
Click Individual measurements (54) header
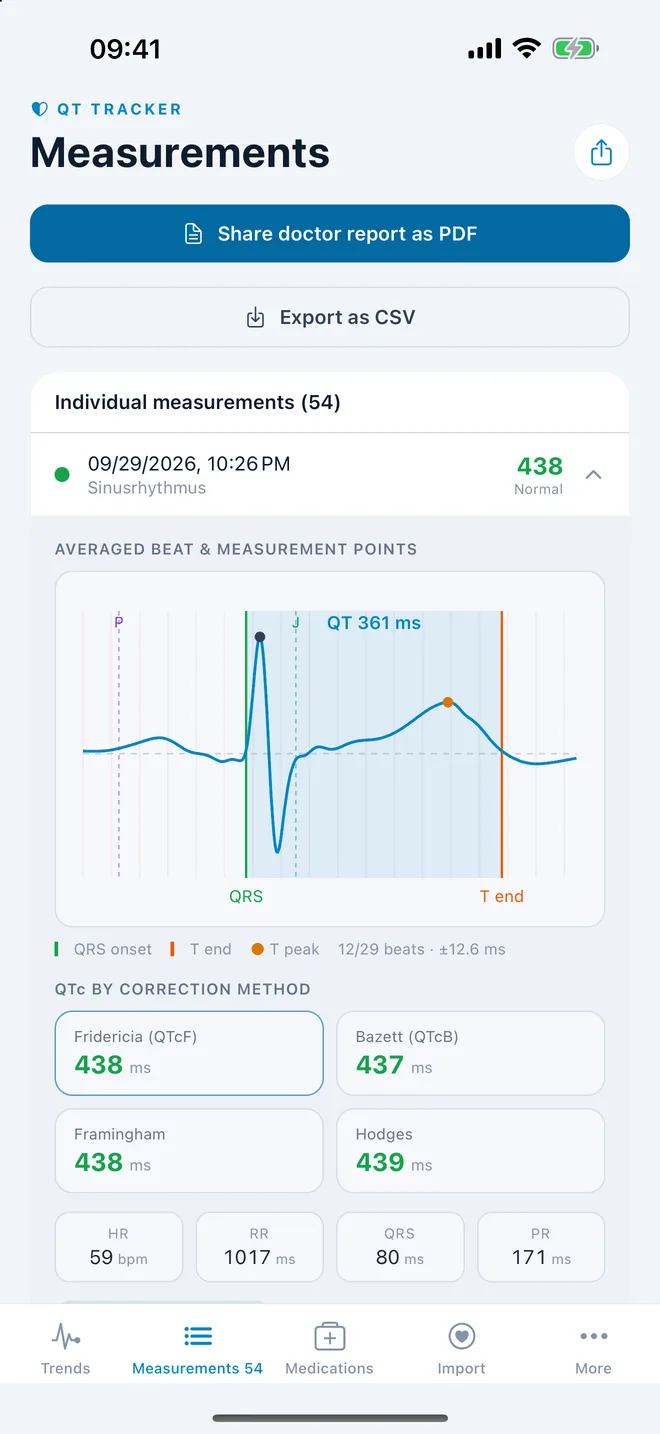pos(197,402)
